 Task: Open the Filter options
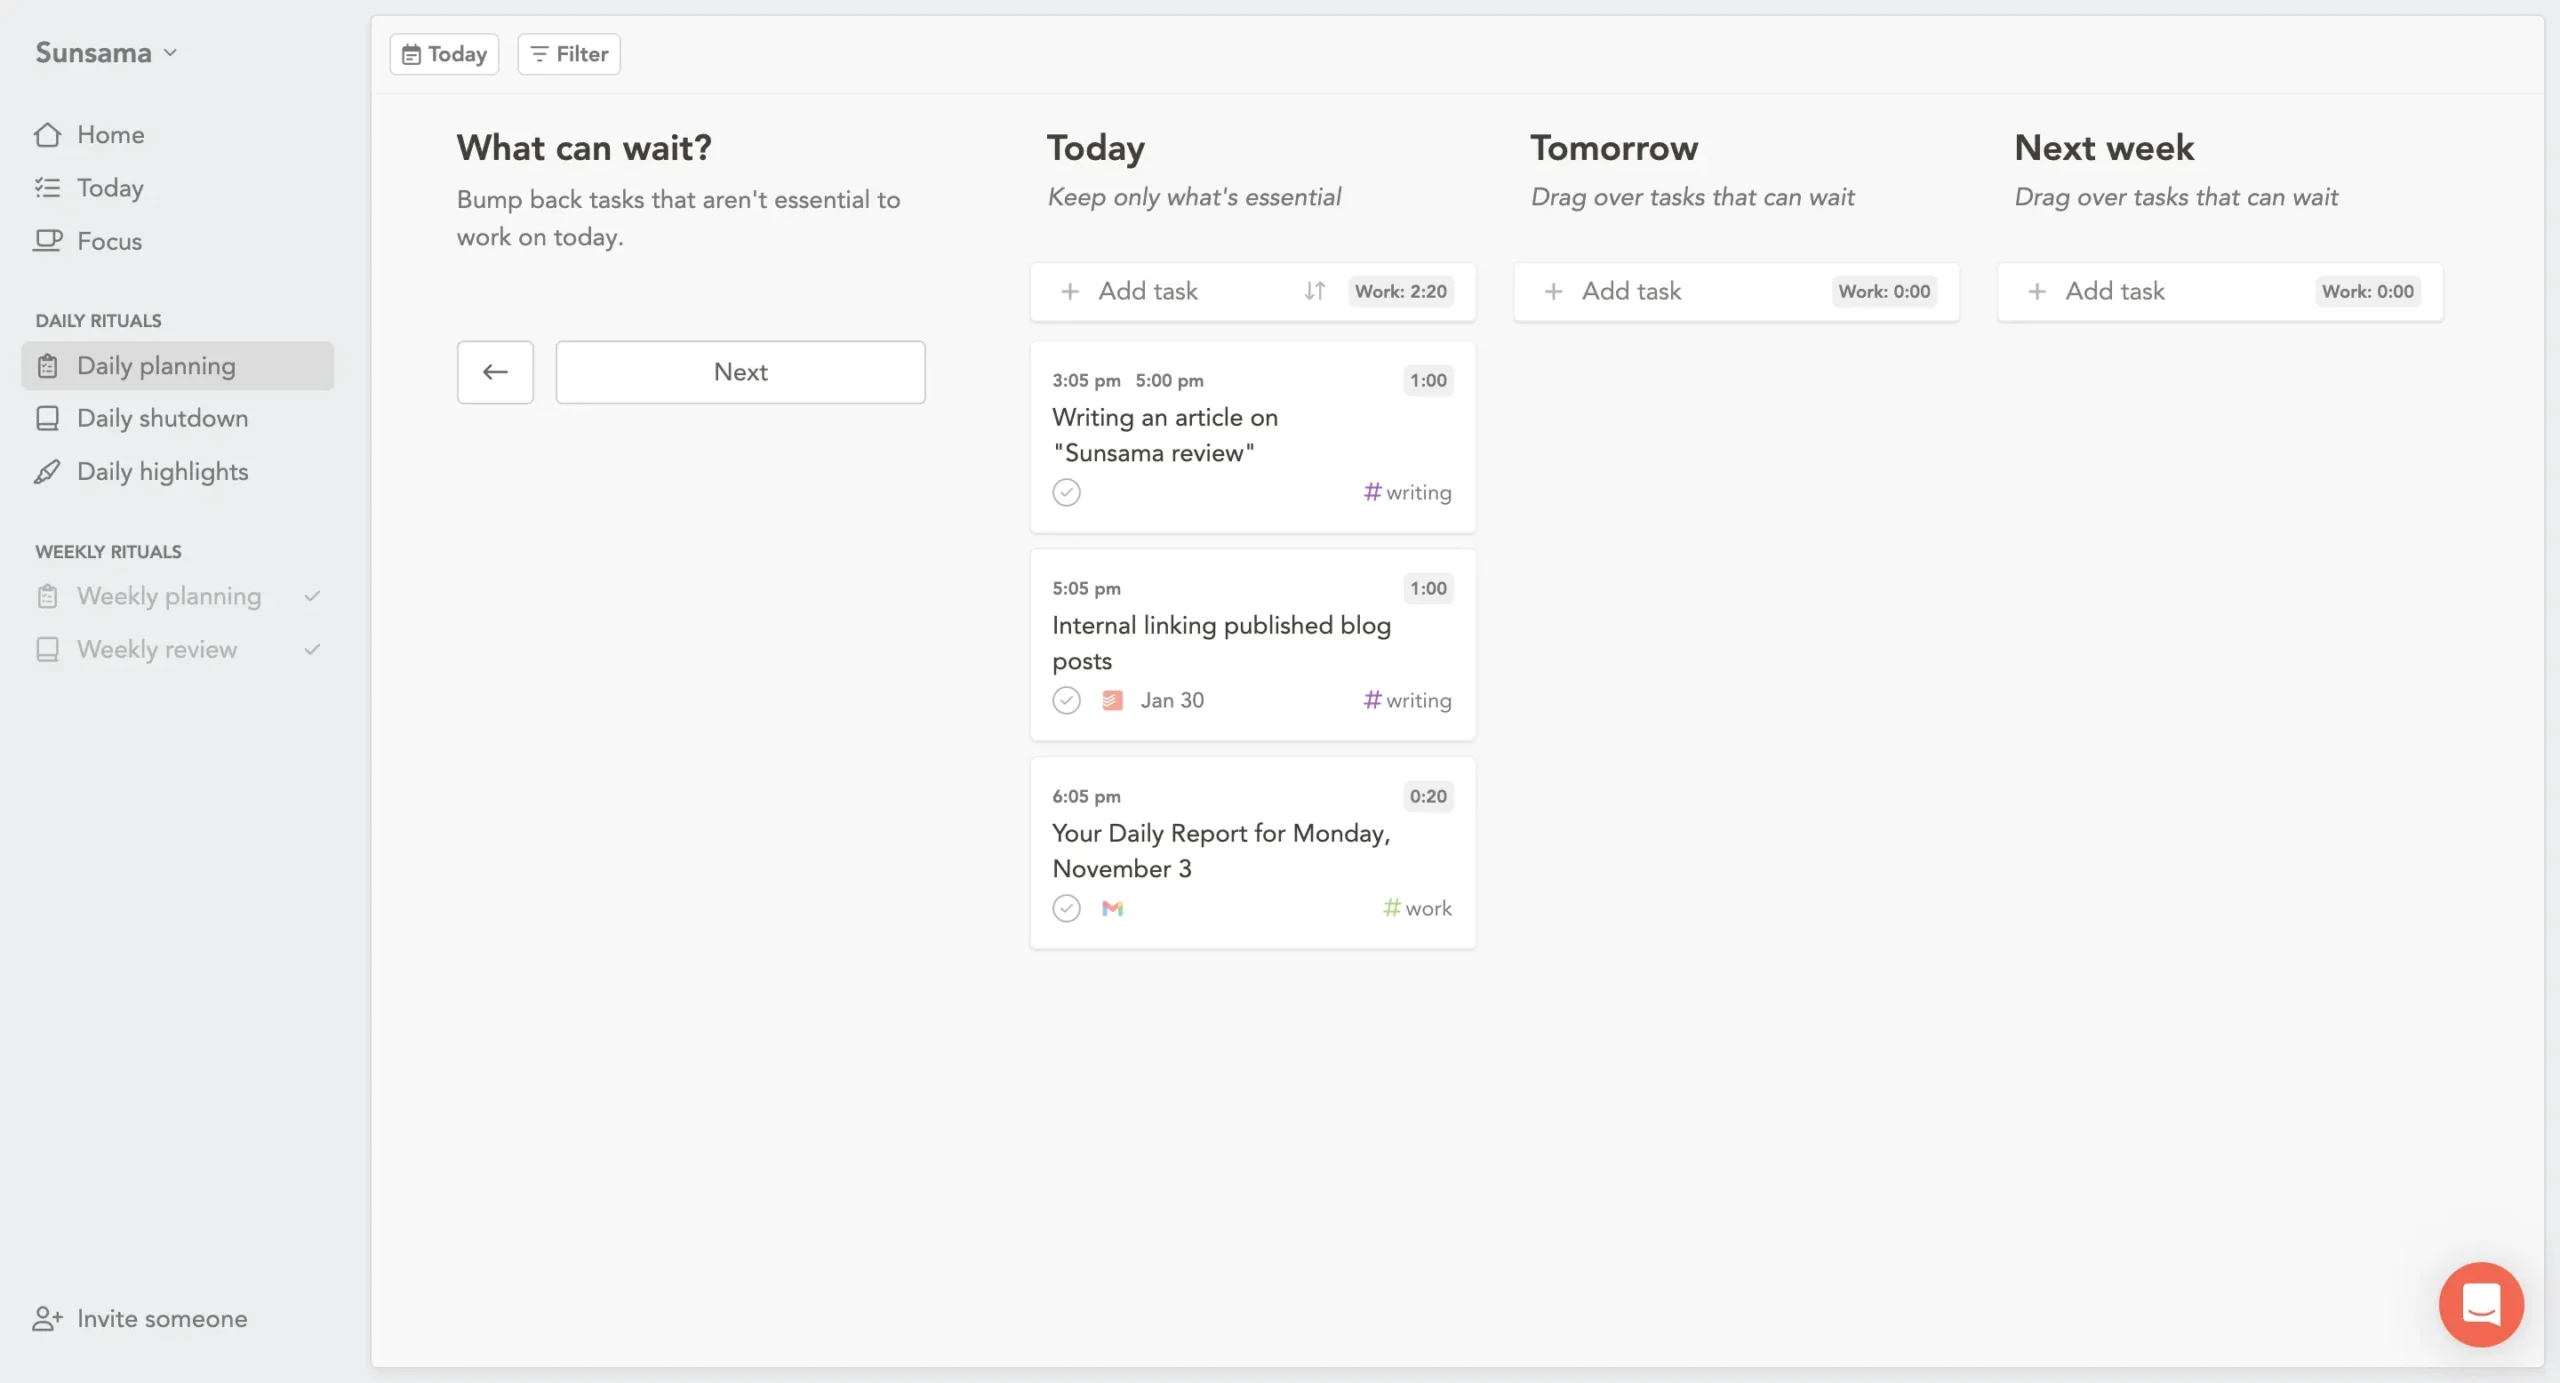[x=567, y=53]
